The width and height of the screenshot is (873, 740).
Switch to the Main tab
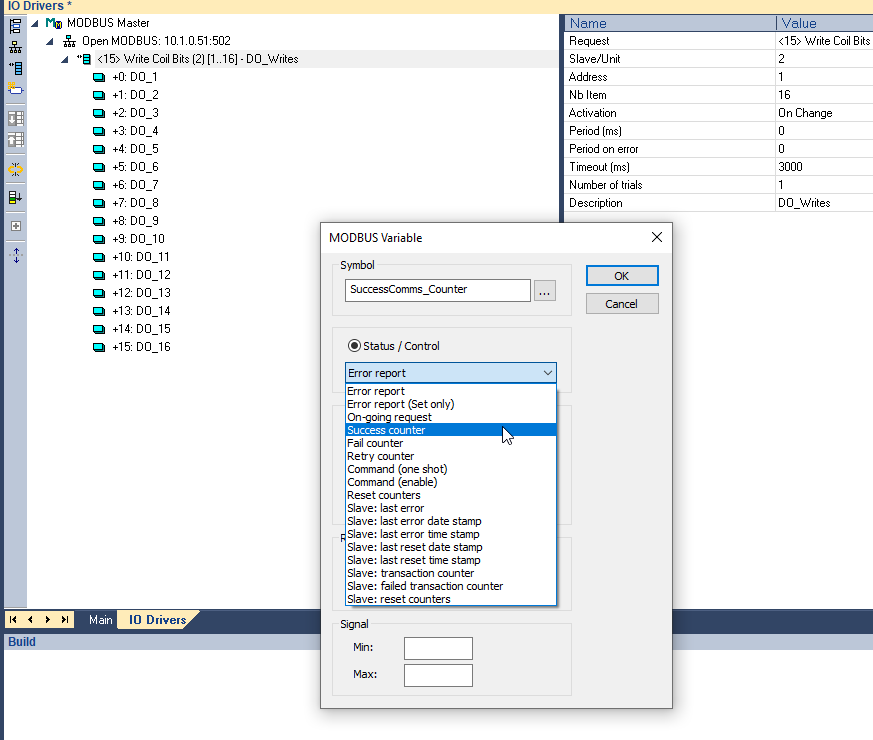click(100, 620)
